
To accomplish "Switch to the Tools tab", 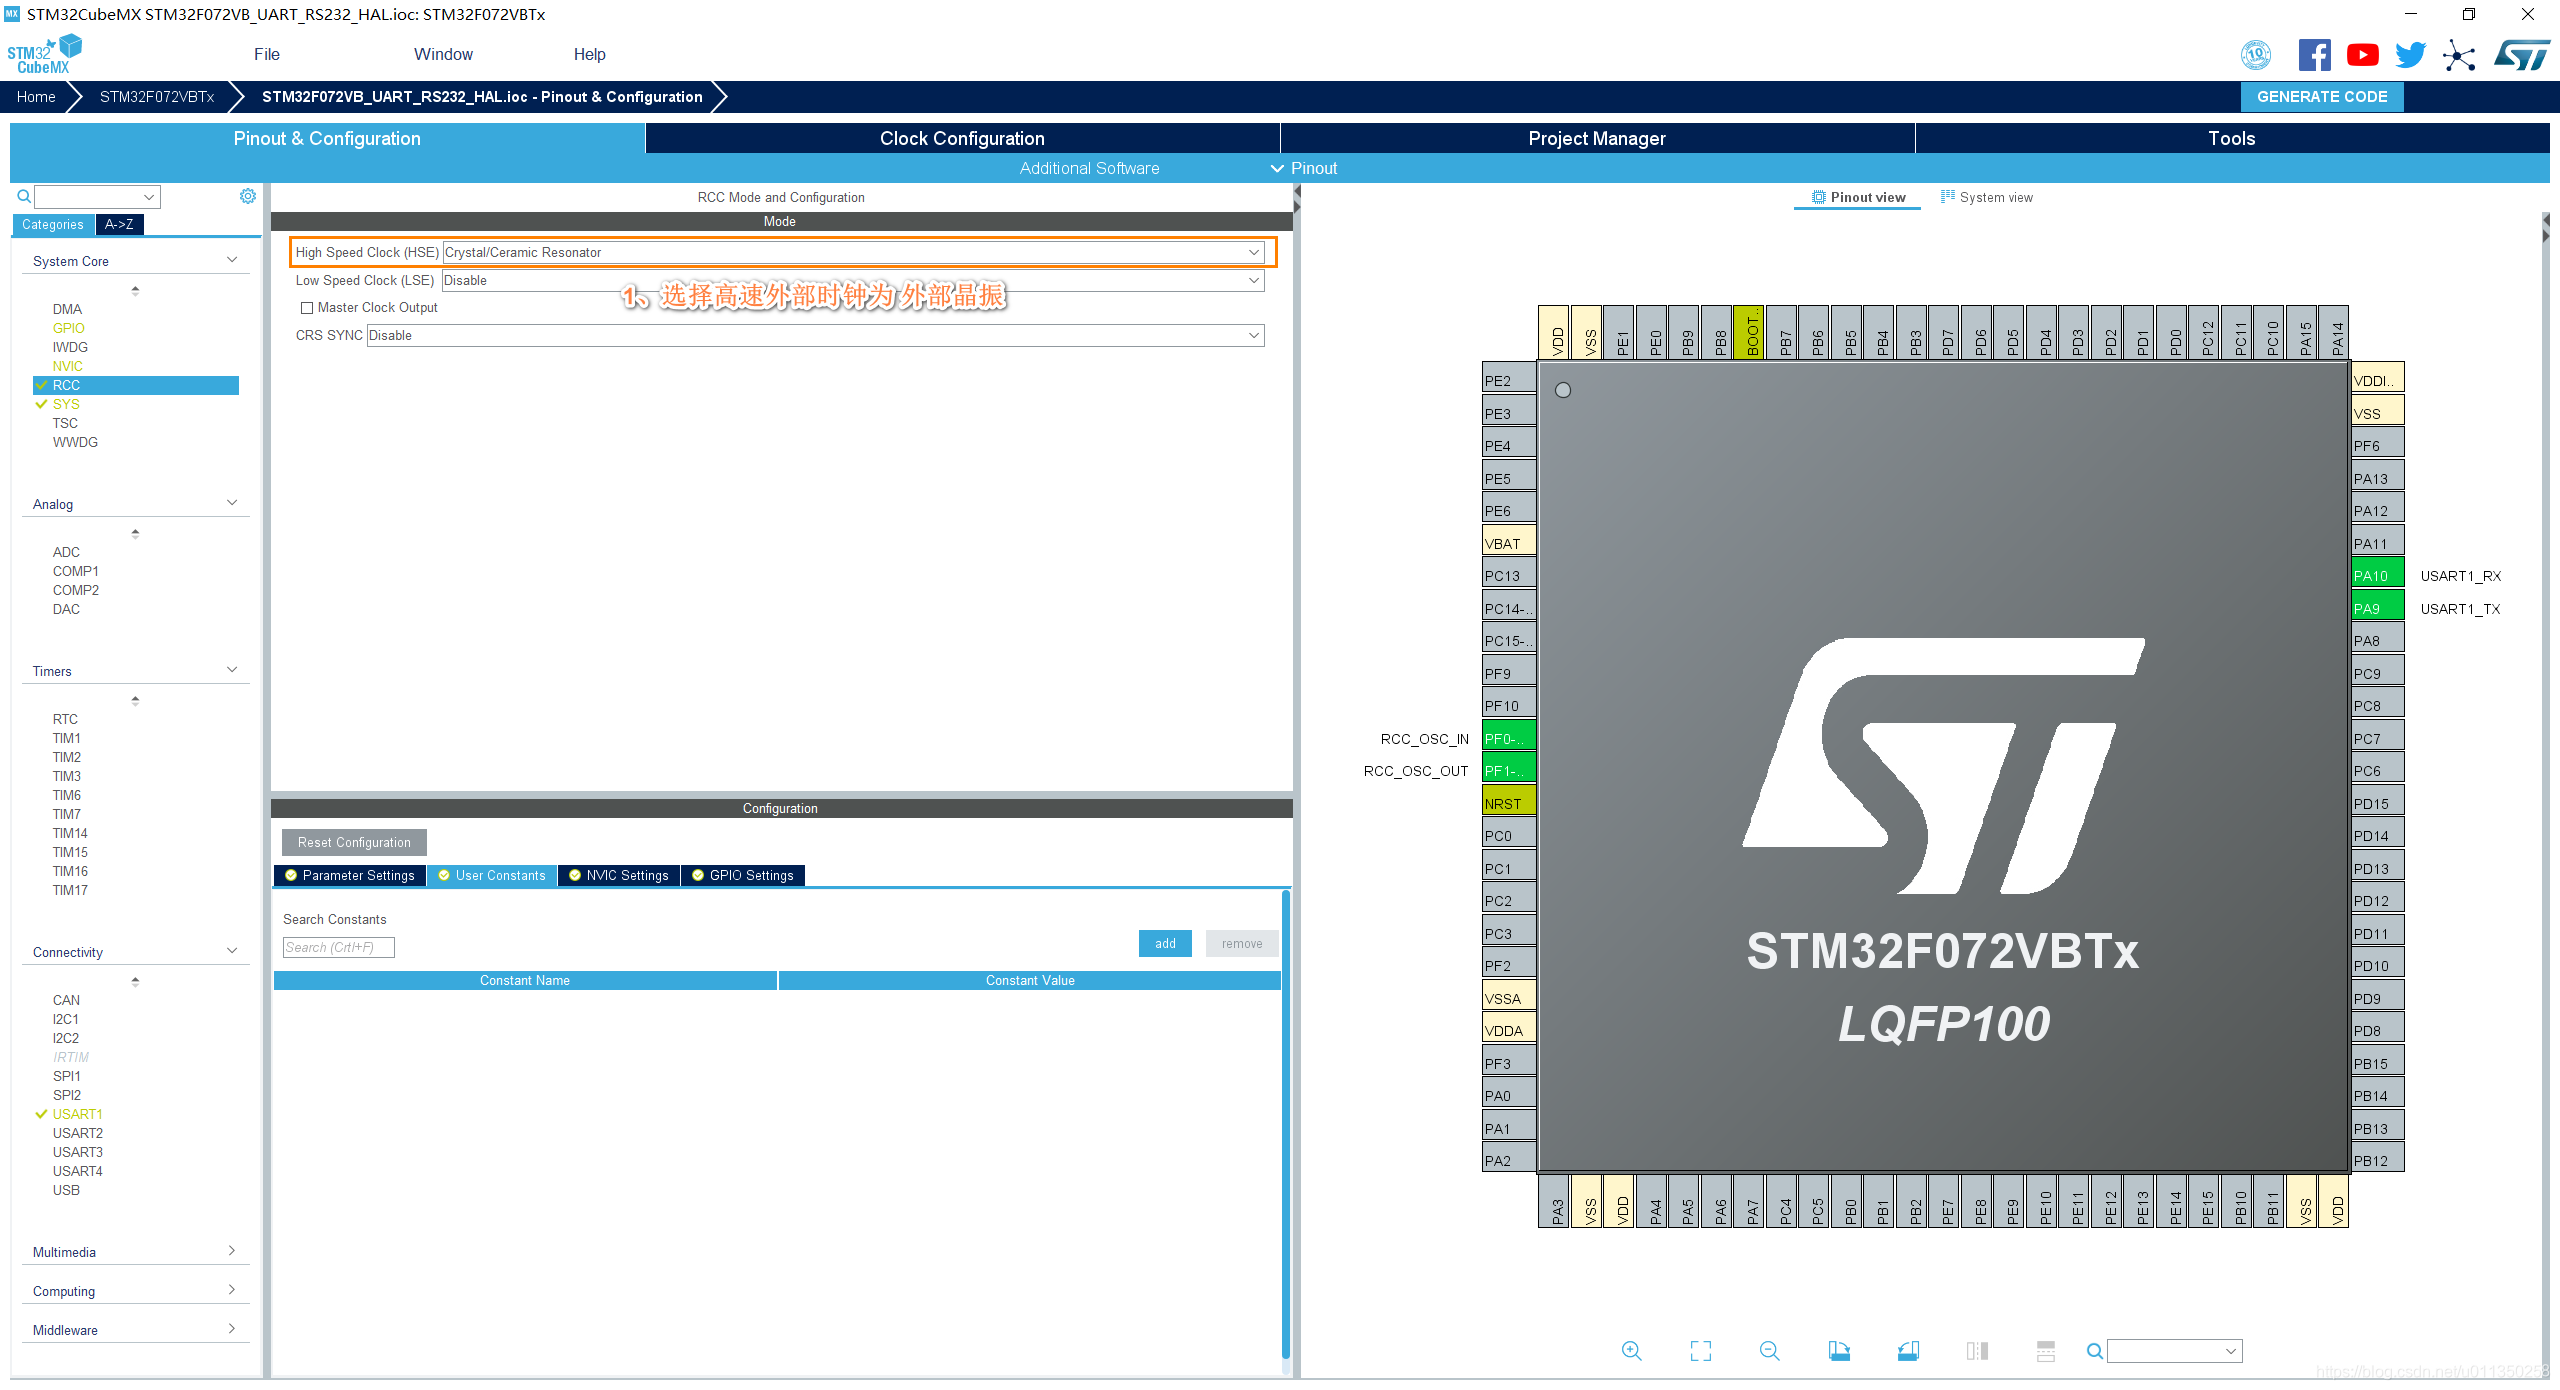I will pyautogui.click(x=2232, y=138).
